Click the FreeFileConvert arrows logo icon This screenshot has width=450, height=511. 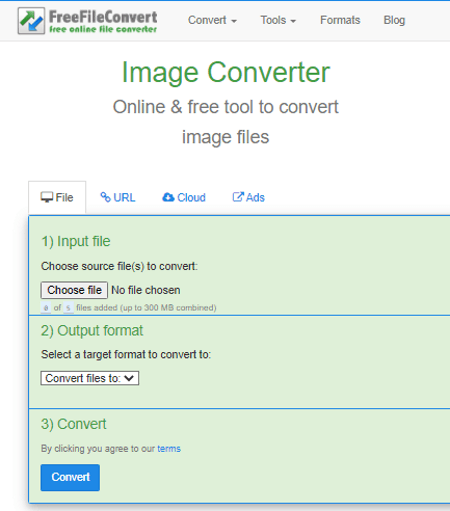pos(31,21)
